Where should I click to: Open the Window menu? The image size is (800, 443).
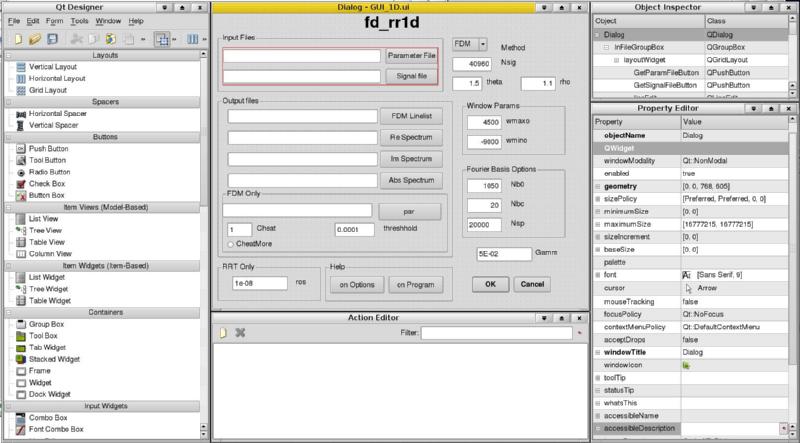pyautogui.click(x=108, y=21)
